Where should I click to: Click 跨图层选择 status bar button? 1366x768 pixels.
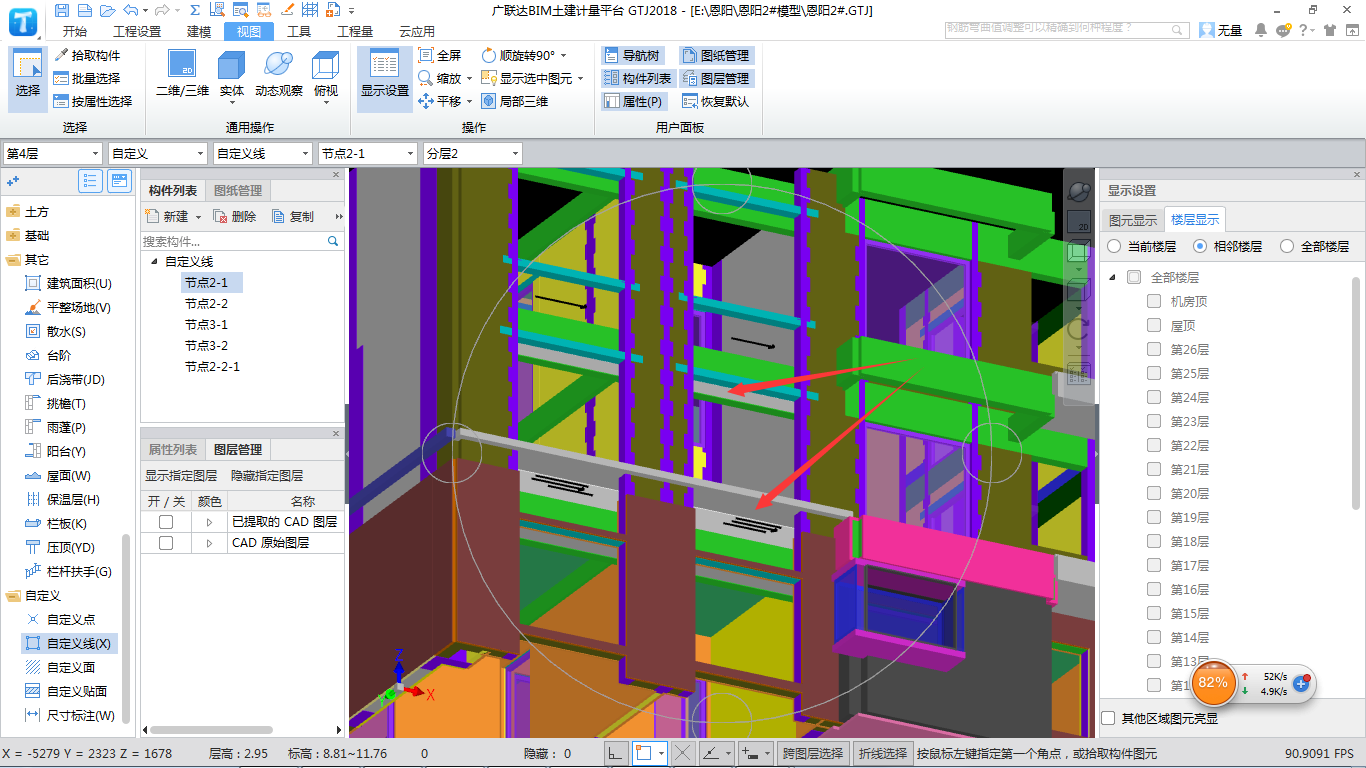[812, 753]
